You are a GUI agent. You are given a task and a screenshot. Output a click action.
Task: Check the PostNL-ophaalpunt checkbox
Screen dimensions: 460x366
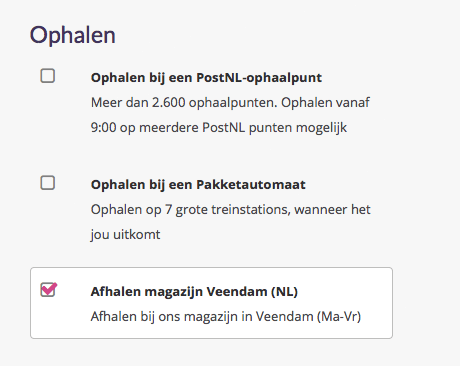[48, 76]
